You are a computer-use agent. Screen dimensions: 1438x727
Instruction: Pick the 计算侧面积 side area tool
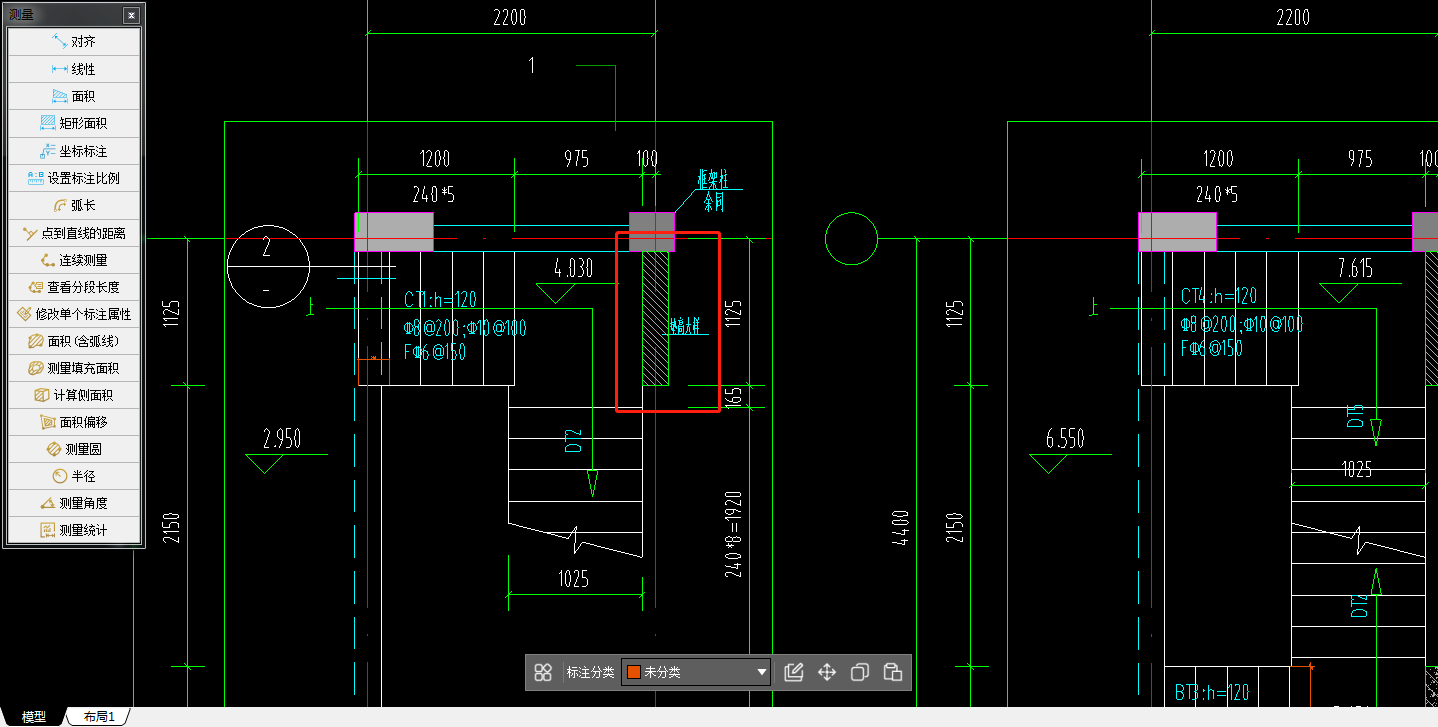pyautogui.click(x=74, y=395)
